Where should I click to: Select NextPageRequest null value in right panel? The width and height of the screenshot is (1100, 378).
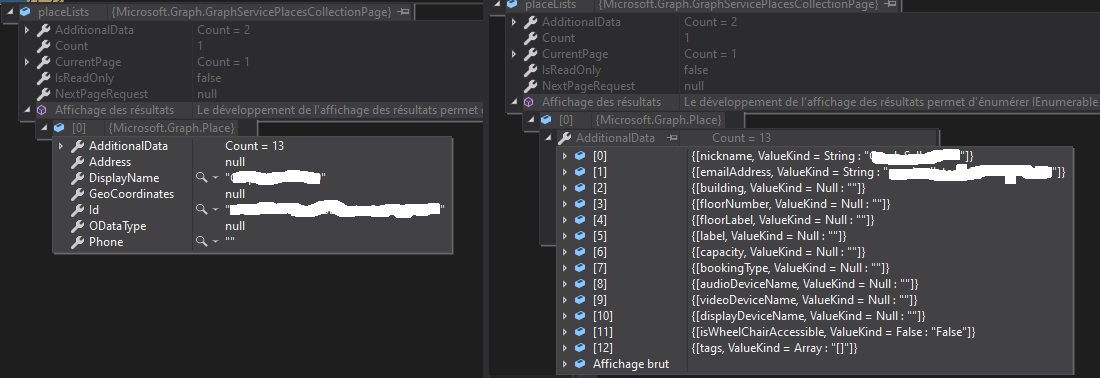[694, 86]
